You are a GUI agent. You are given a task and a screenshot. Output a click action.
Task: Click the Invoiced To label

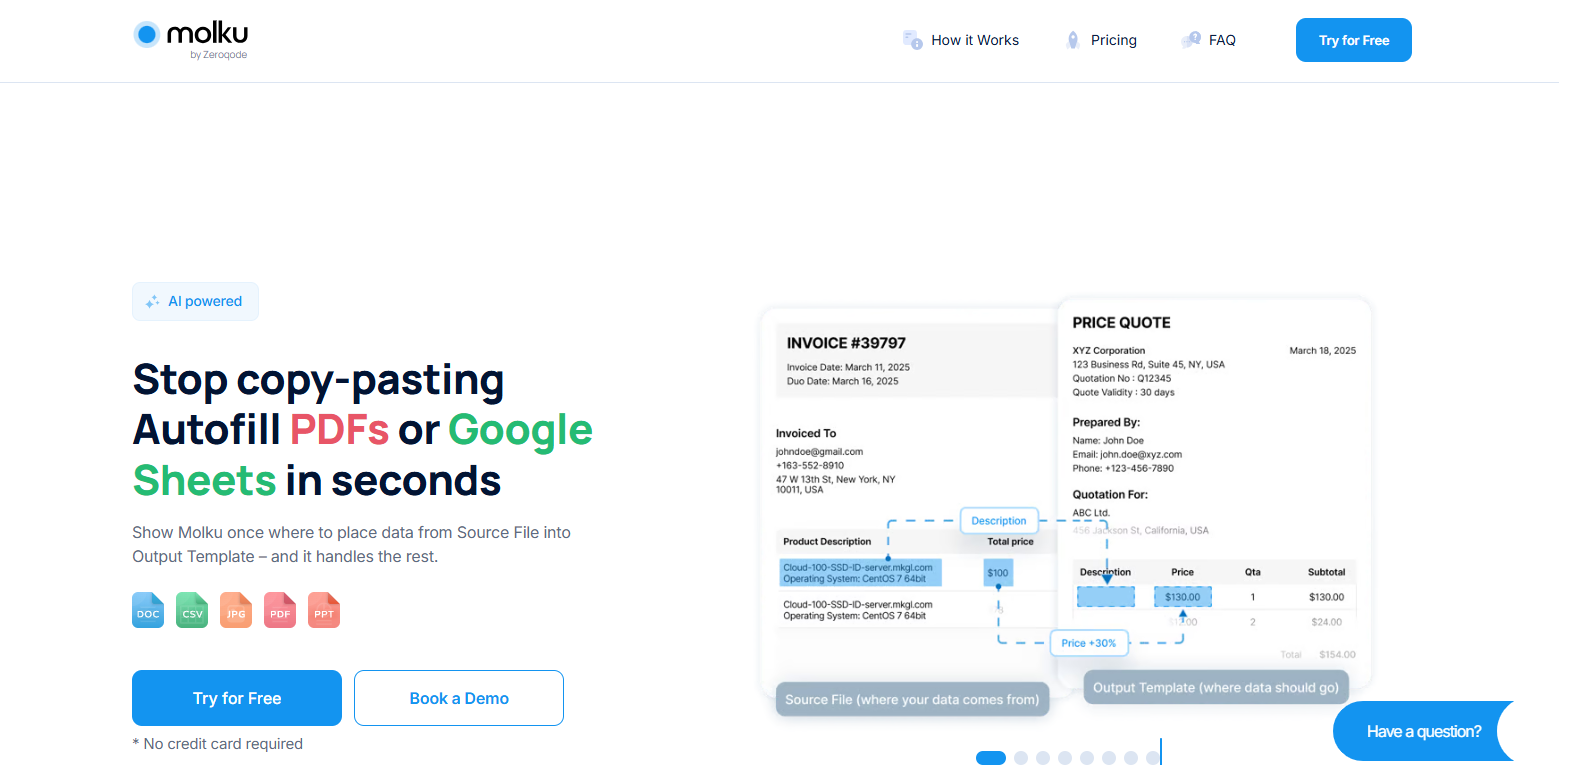tap(806, 433)
